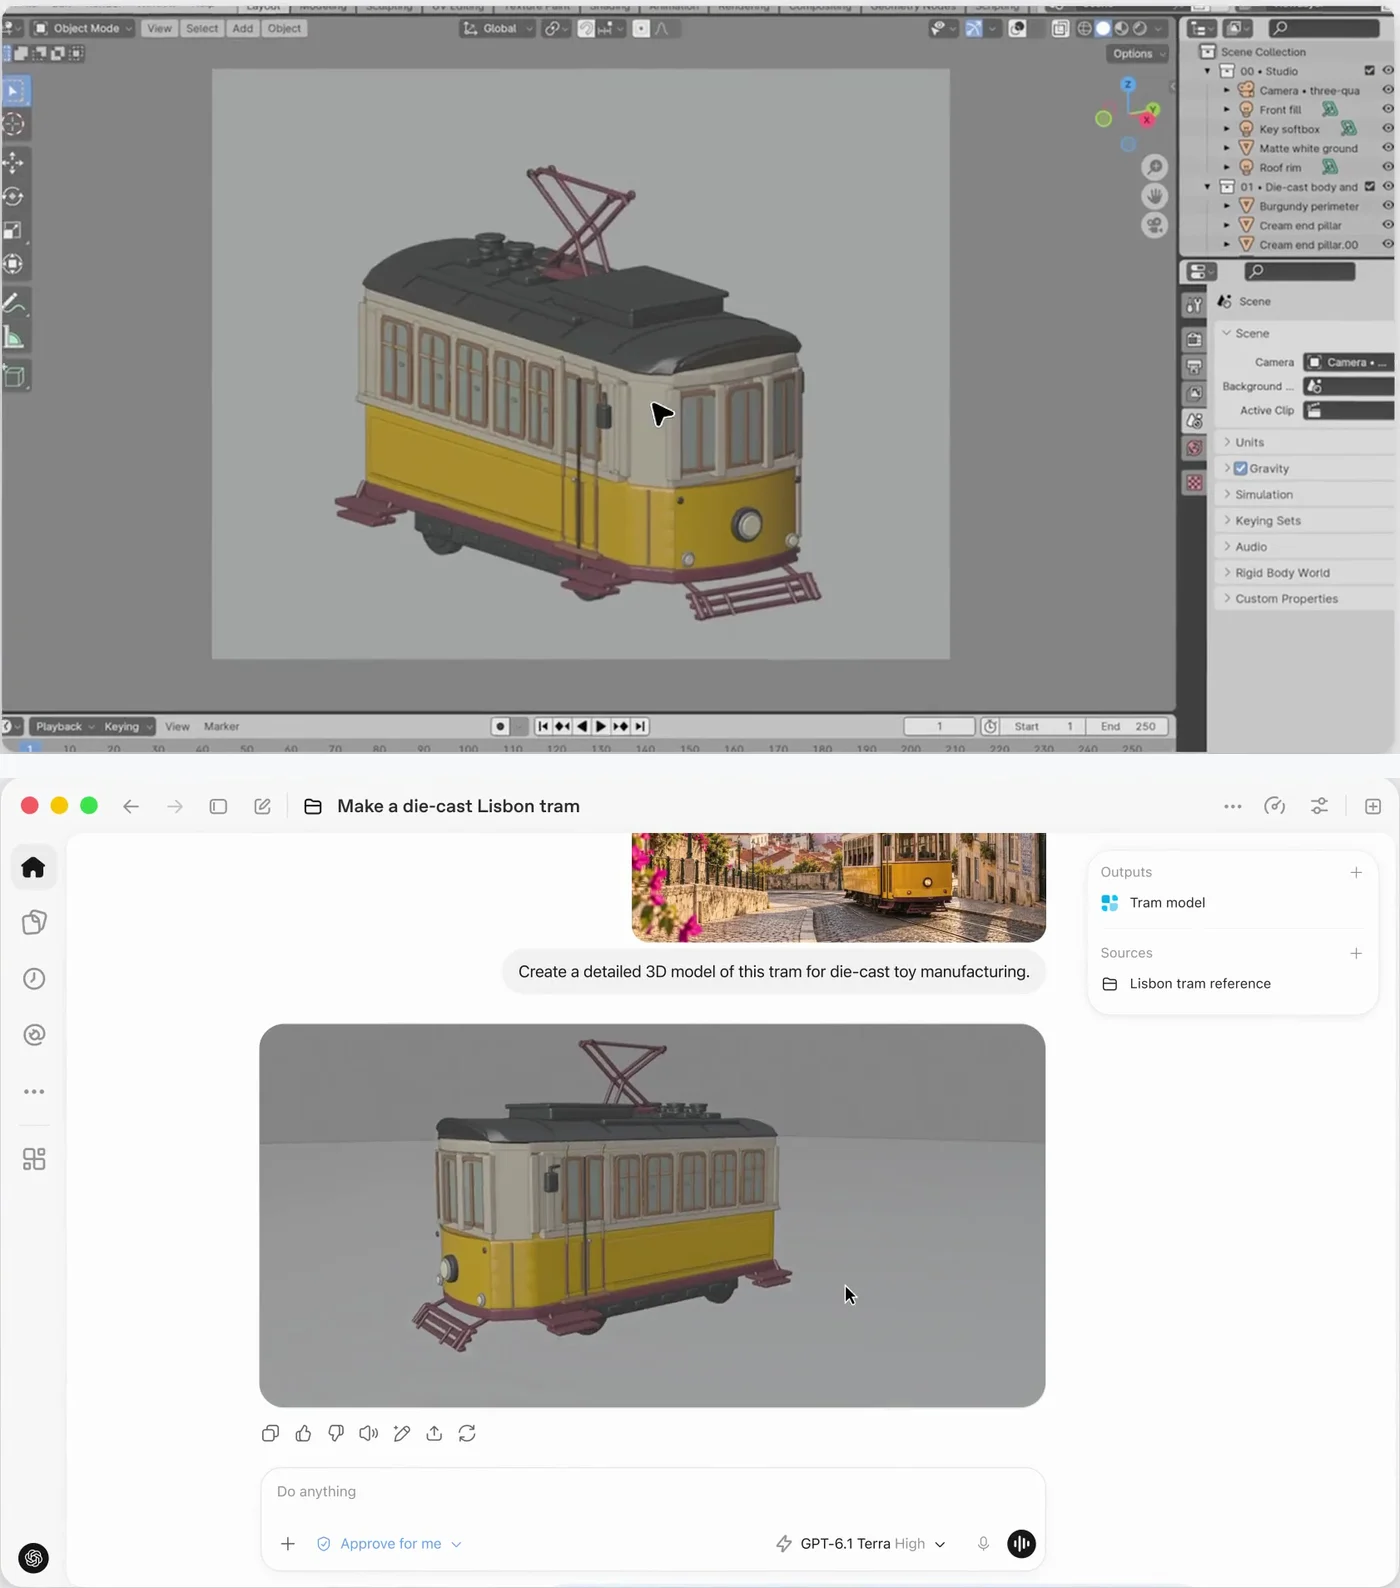Regenerate the tram model response
Viewport: 1400px width, 1588px height.
pos(467,1433)
